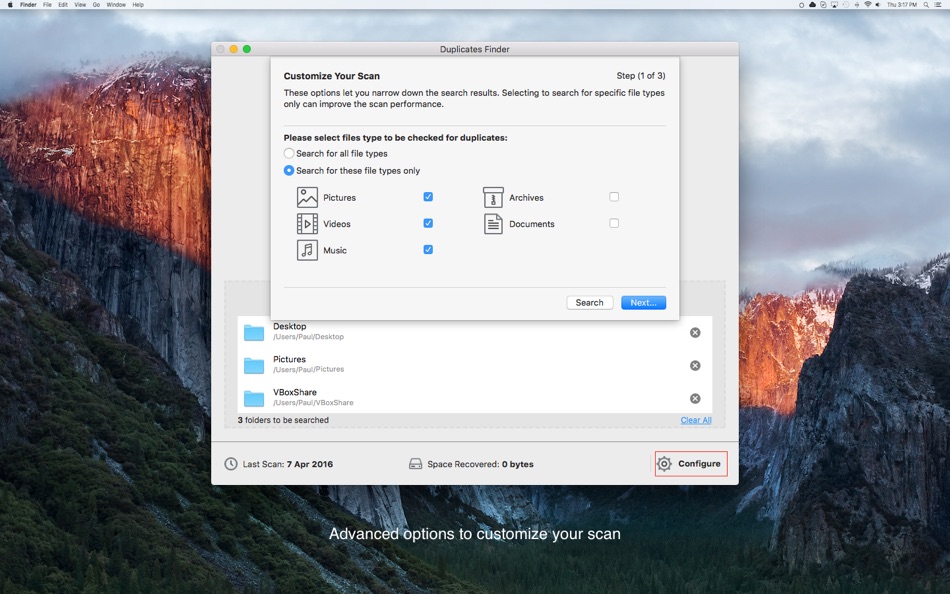The height and width of the screenshot is (594, 950).
Task: Click the Pictures file type icon
Action: (307, 197)
